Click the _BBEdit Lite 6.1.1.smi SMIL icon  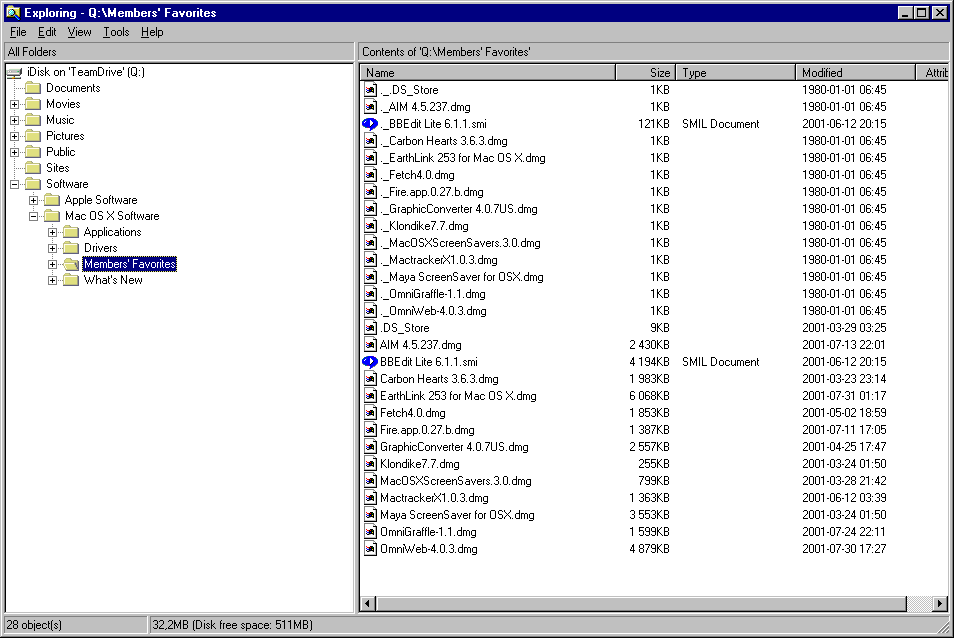(370, 124)
